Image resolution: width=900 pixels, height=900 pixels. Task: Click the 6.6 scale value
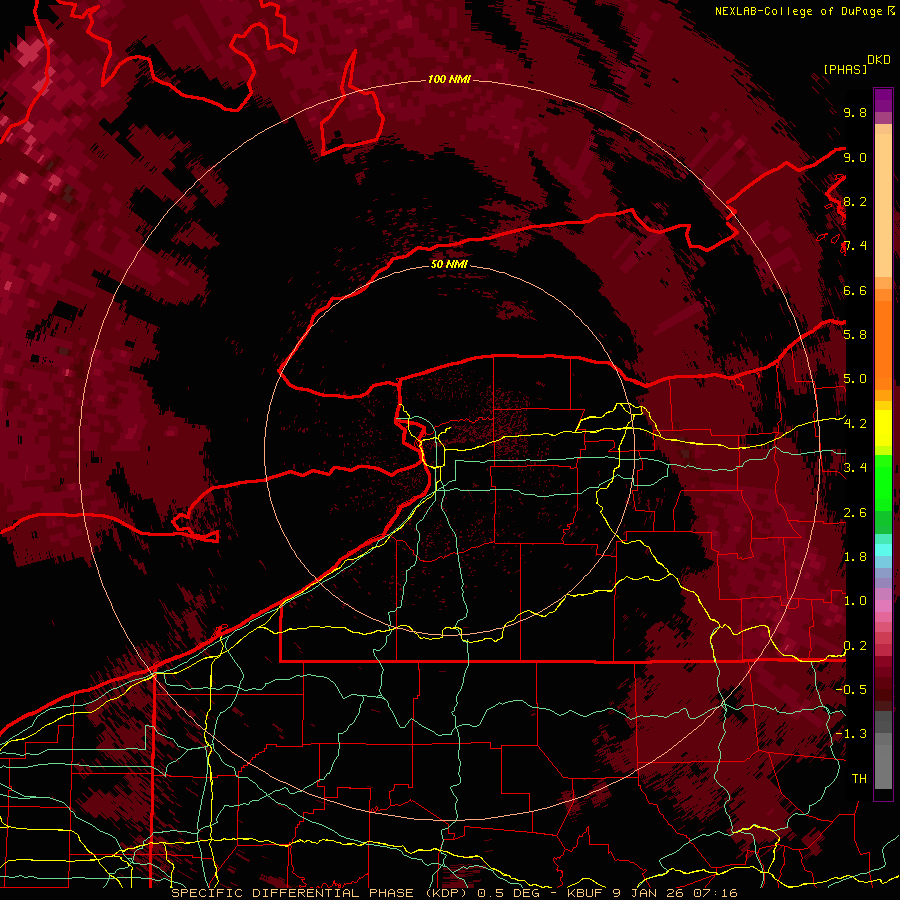(x=855, y=290)
